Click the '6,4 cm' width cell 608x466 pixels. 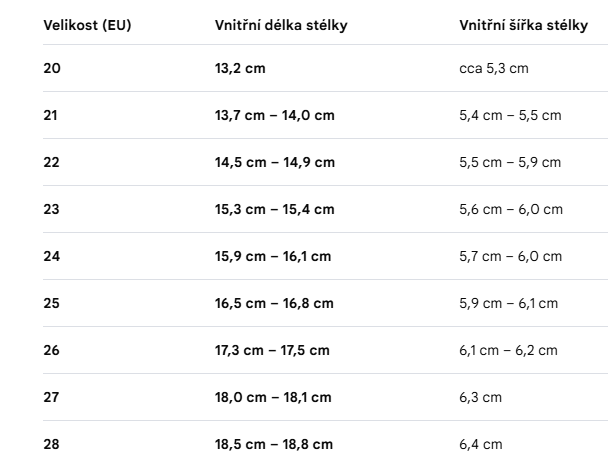tap(481, 444)
